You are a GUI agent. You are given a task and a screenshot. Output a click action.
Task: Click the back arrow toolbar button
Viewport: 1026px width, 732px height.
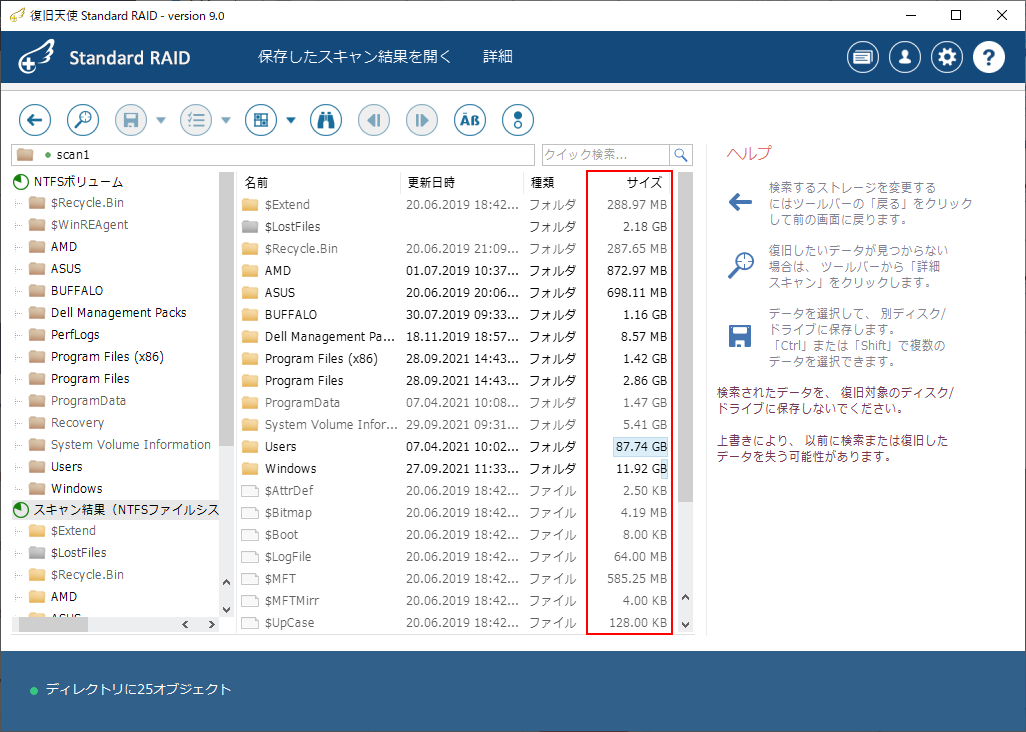[x=35, y=120]
